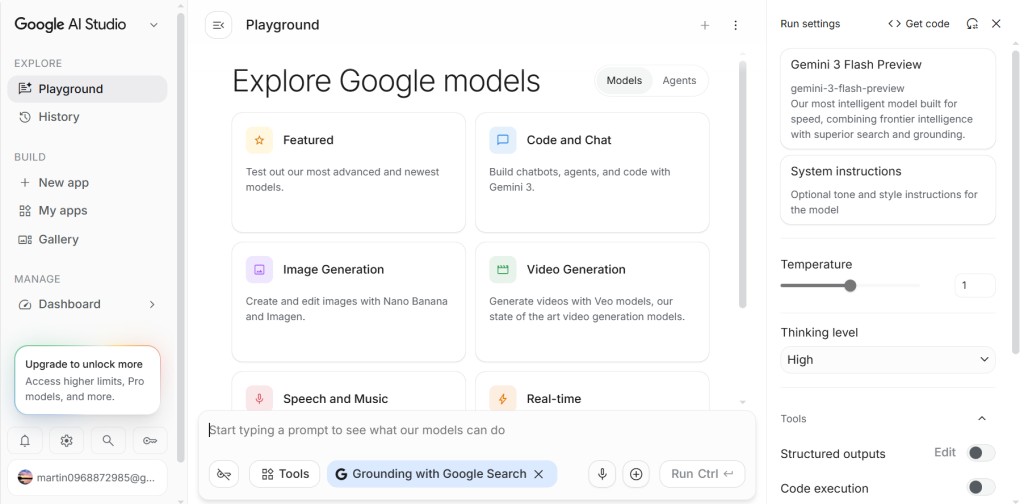The height and width of the screenshot is (504, 1024).
Task: Click the search magnifier icon in sidebar
Action: [108, 441]
